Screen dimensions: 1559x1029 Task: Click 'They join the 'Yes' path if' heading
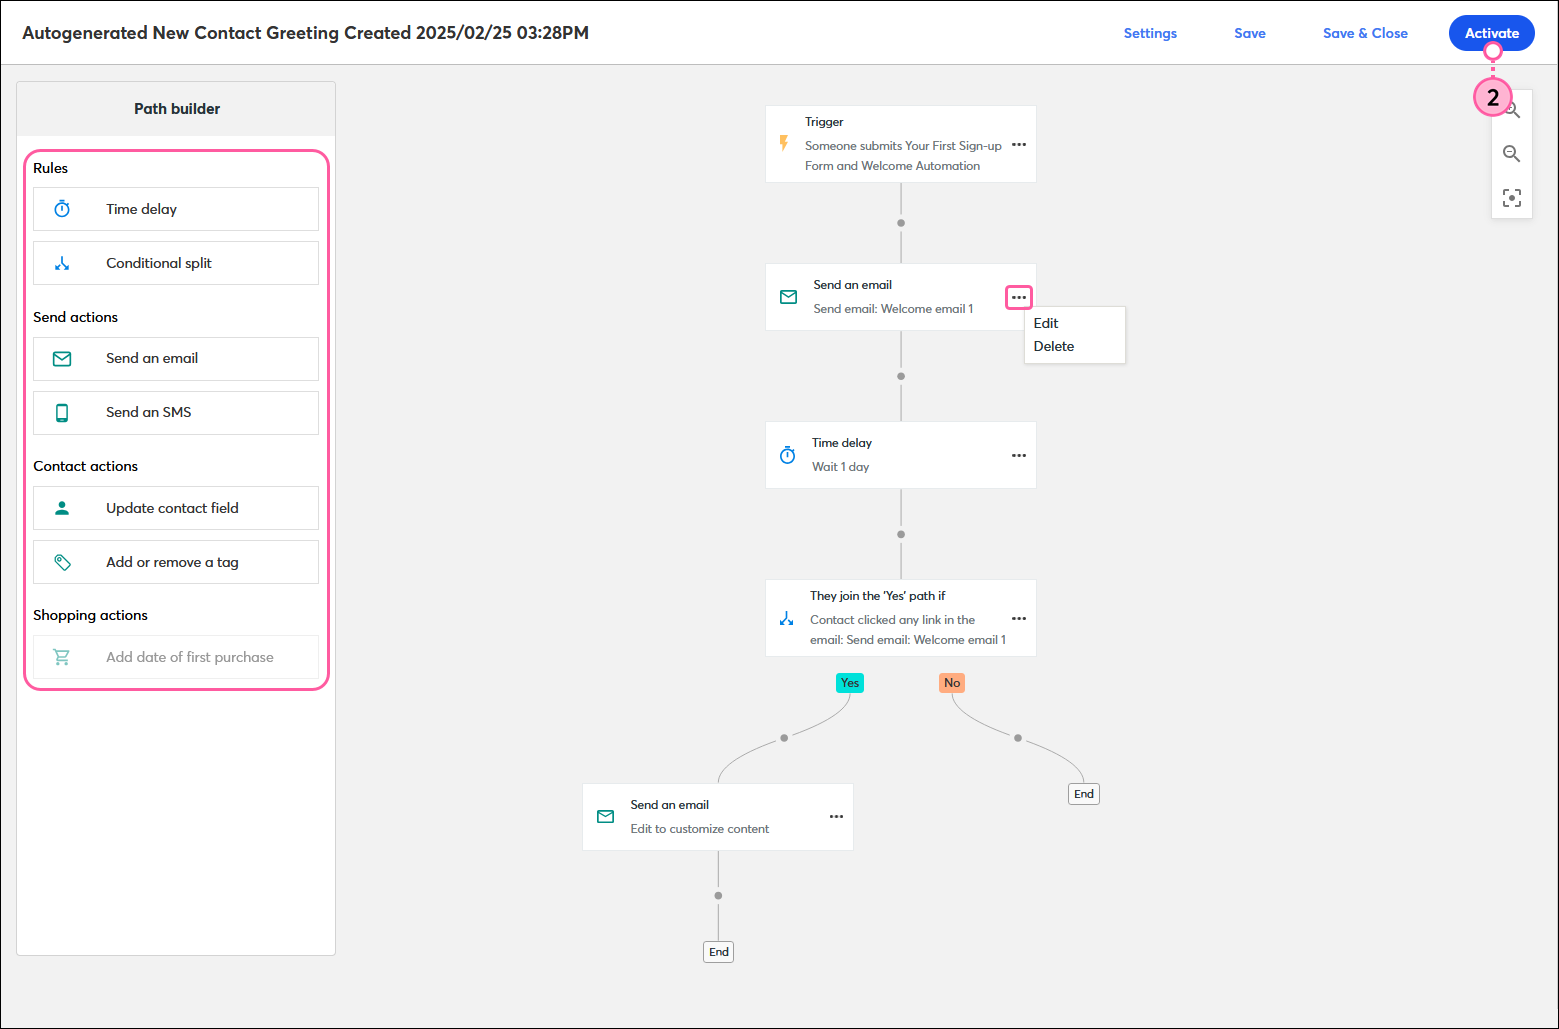pyautogui.click(x=878, y=596)
